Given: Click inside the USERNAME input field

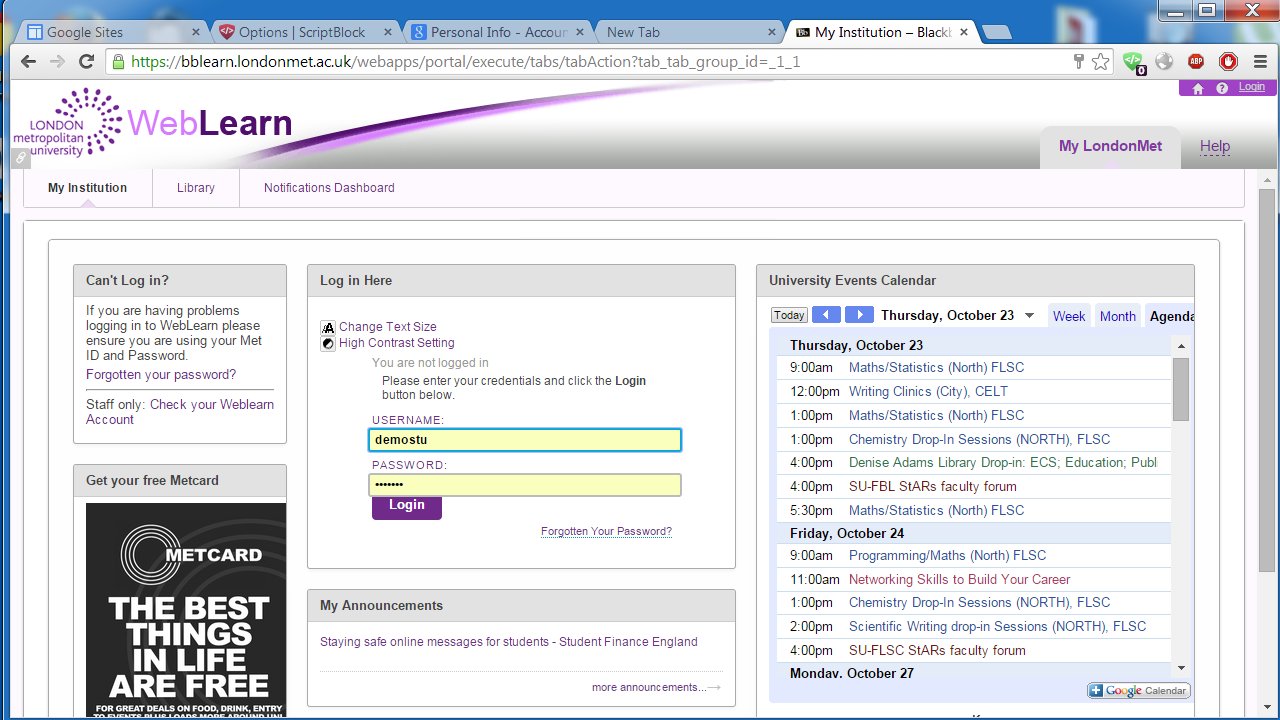Looking at the screenshot, I should [525, 439].
